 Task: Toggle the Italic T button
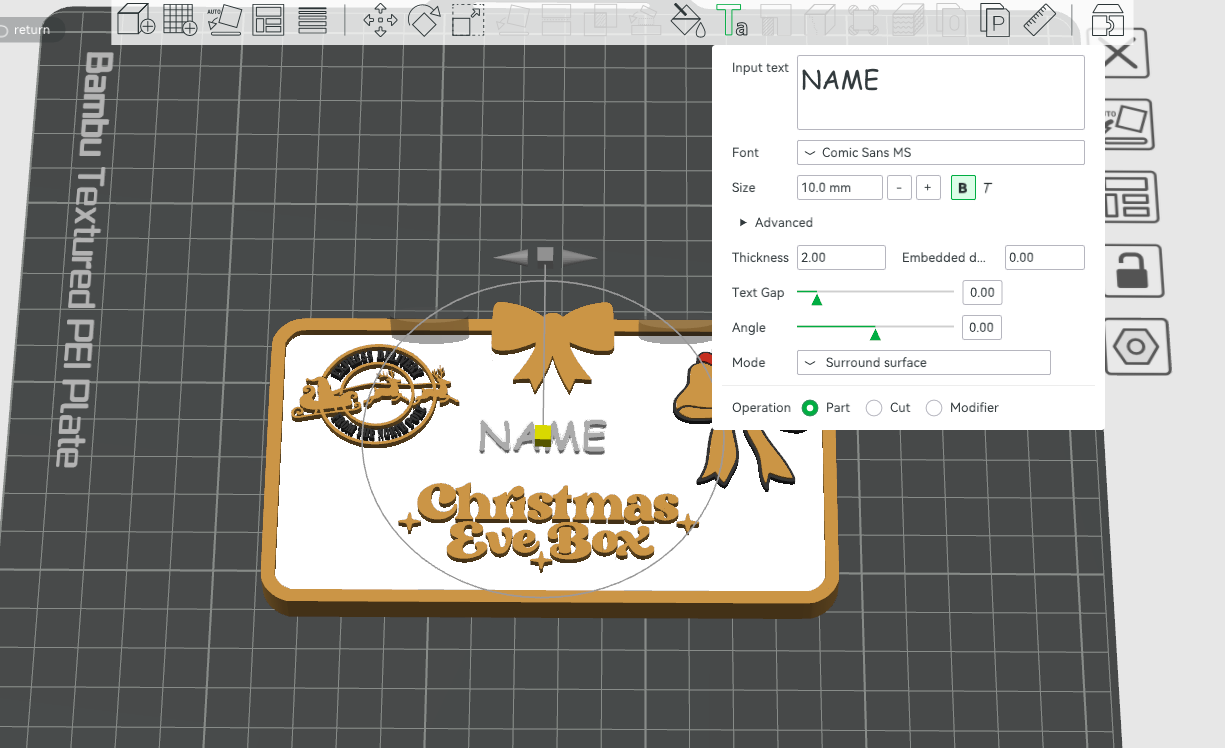(988, 188)
